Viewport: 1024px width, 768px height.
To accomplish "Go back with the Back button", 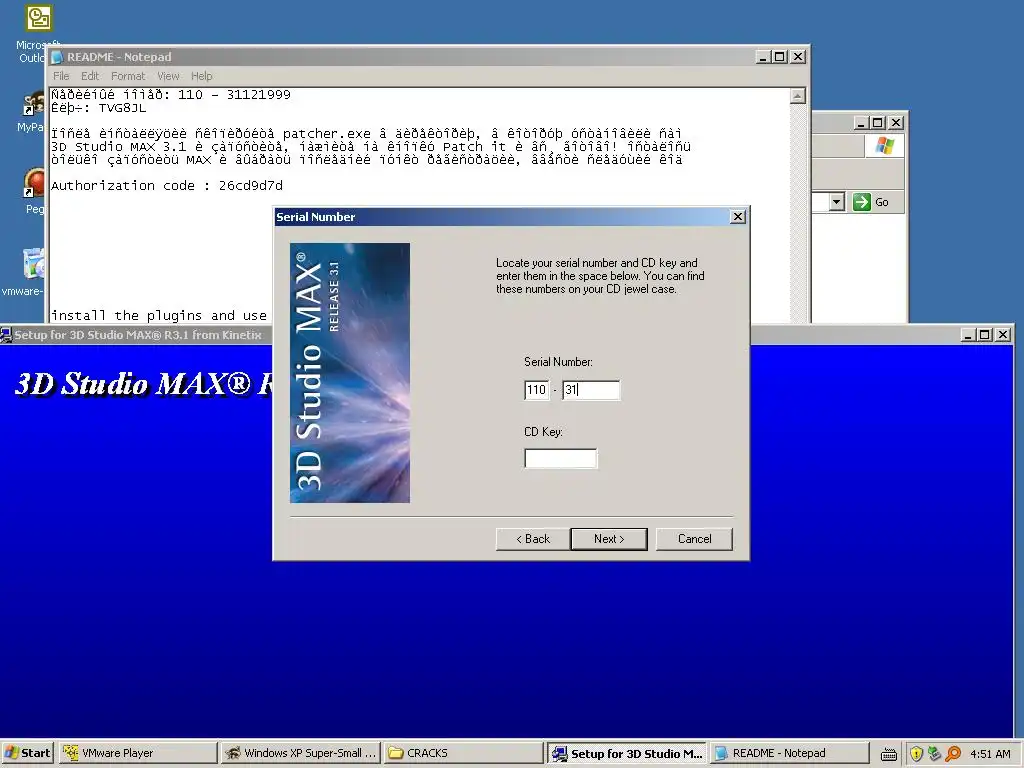I will pyautogui.click(x=533, y=539).
